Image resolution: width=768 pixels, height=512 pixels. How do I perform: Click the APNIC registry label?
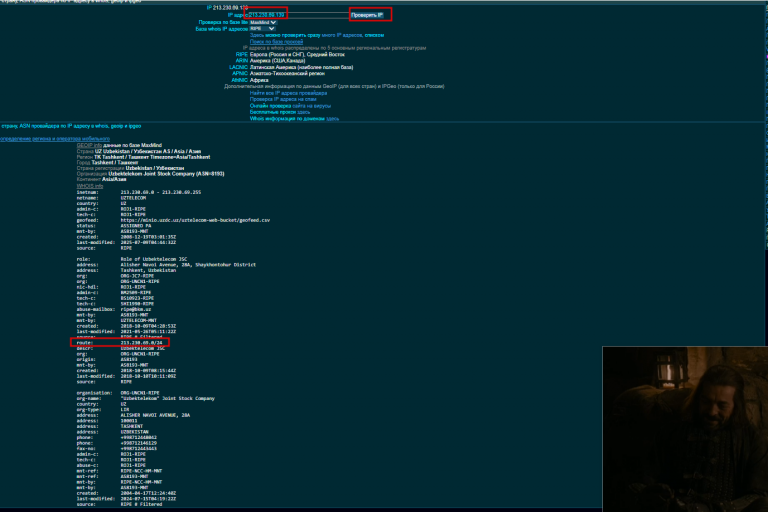click(240, 73)
